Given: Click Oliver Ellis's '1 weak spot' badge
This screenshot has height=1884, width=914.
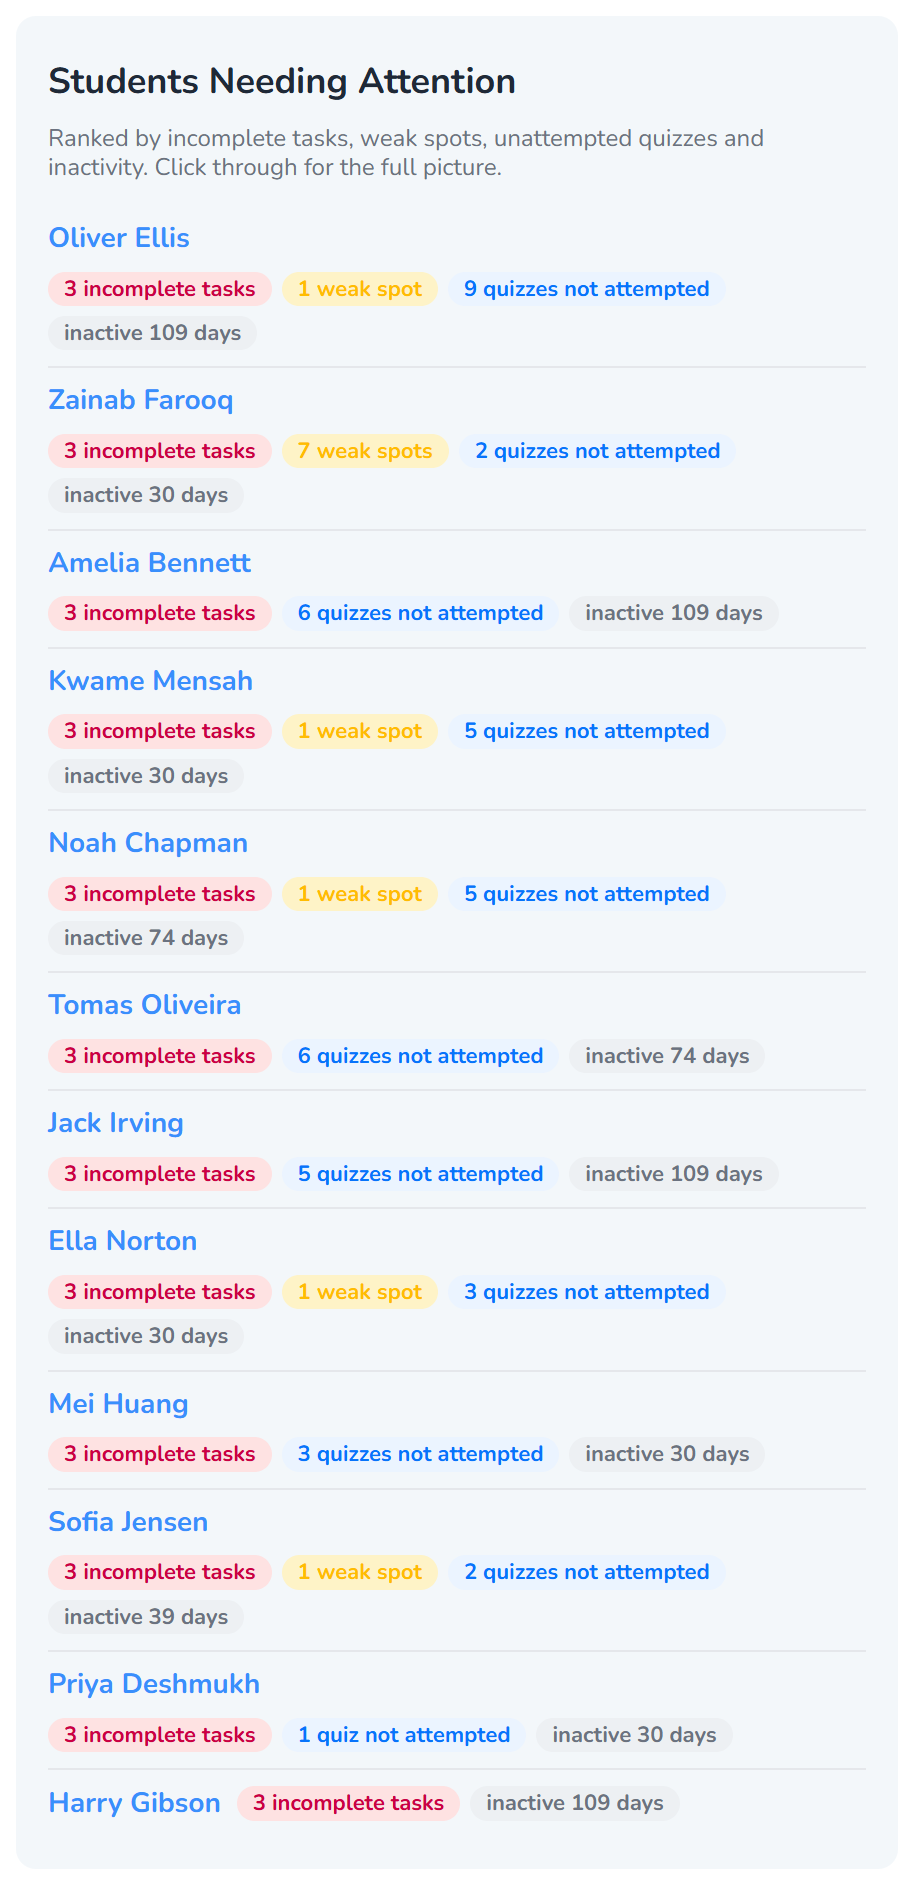Looking at the screenshot, I should click(x=360, y=289).
